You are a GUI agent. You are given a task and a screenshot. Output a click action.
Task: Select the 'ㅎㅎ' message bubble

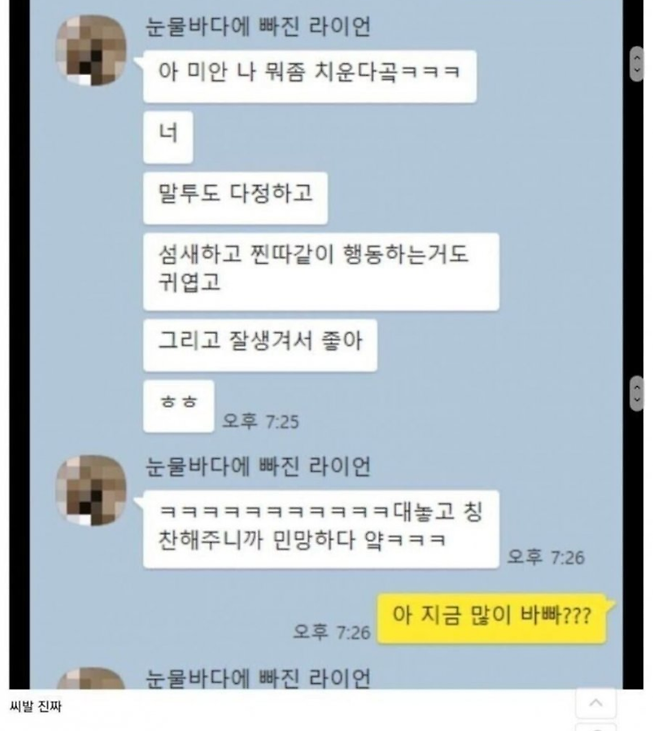pyautogui.click(x=179, y=406)
